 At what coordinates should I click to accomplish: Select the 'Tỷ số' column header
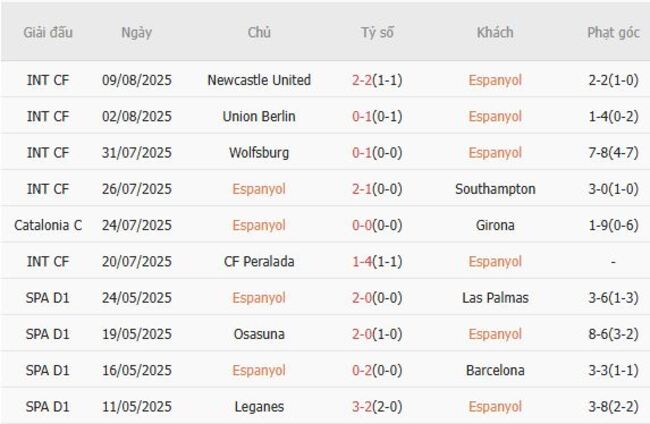point(378,32)
